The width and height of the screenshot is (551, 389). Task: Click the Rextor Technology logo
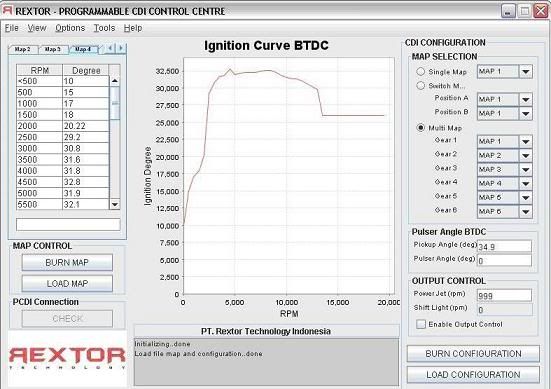click(67, 358)
